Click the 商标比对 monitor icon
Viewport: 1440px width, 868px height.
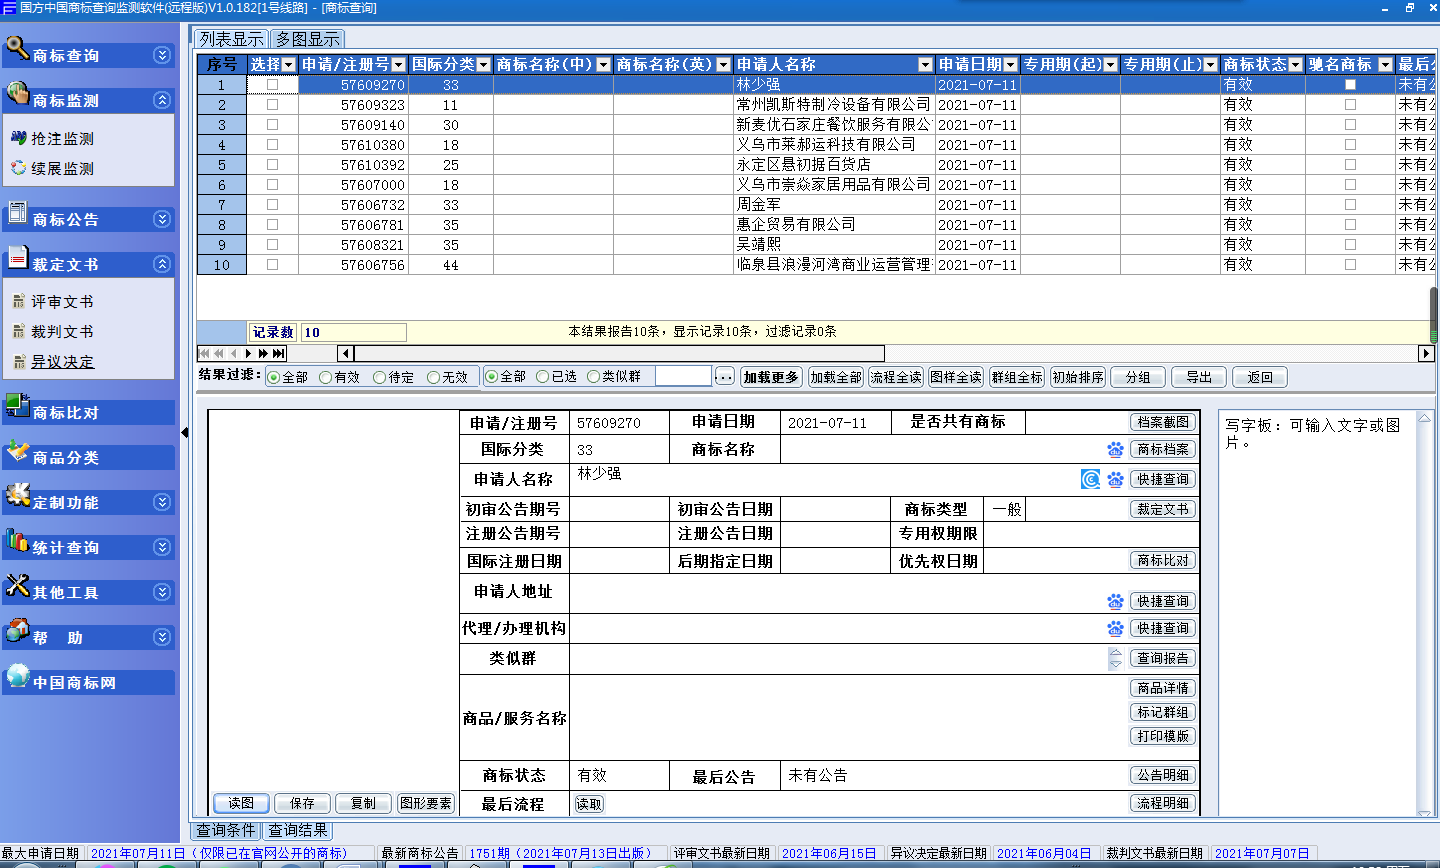[x=17, y=405]
